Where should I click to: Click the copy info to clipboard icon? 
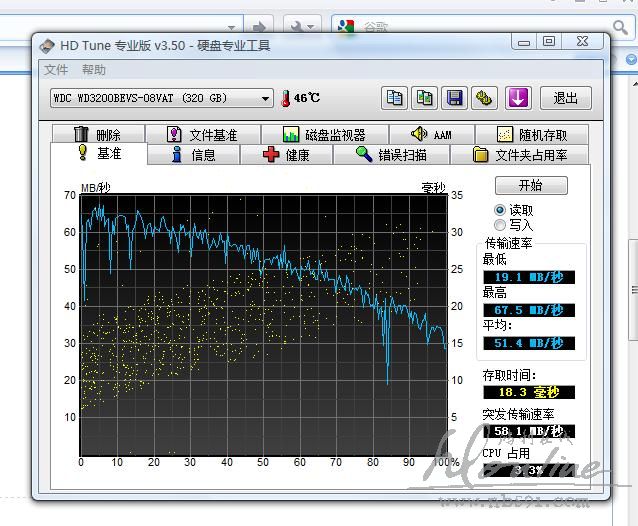[395, 98]
